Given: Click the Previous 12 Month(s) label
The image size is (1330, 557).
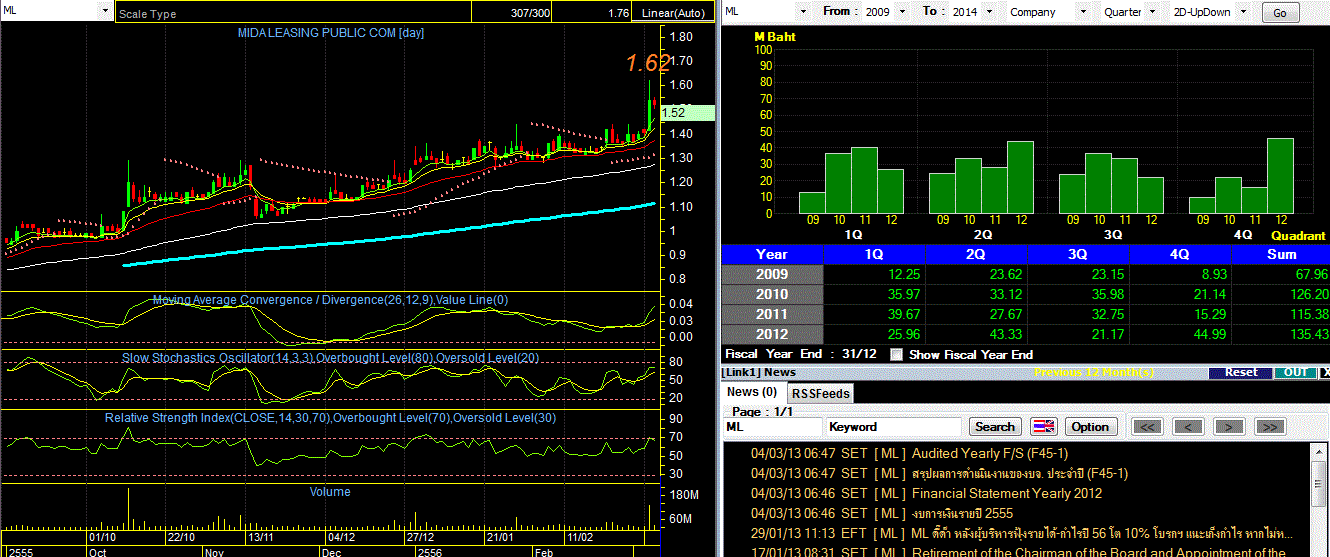Looking at the screenshot, I should (x=1093, y=372).
